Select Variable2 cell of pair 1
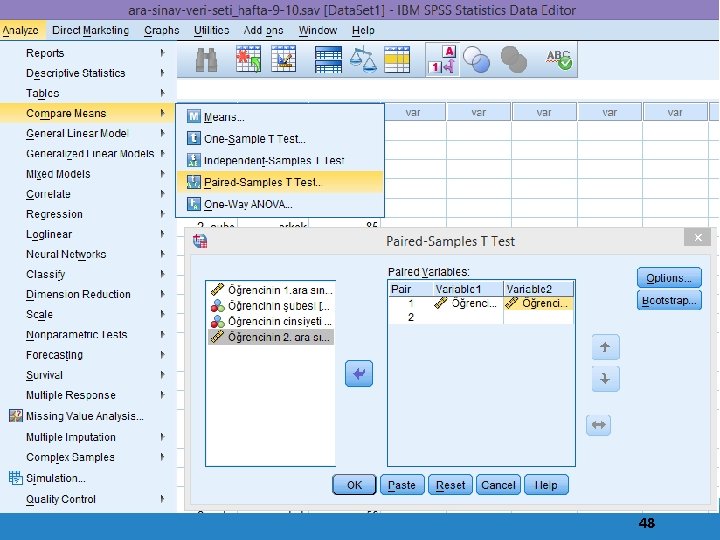This screenshot has height=540, width=720. 538,303
